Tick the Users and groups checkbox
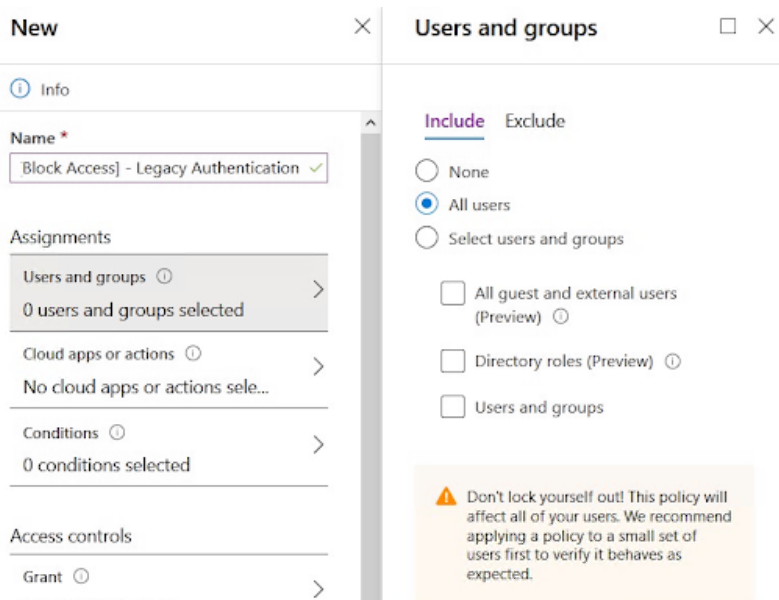 click(453, 407)
